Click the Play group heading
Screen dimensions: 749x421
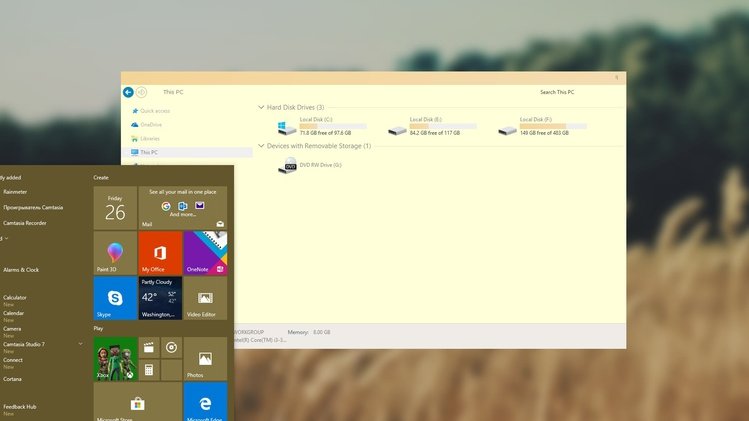pyautogui.click(x=98, y=329)
